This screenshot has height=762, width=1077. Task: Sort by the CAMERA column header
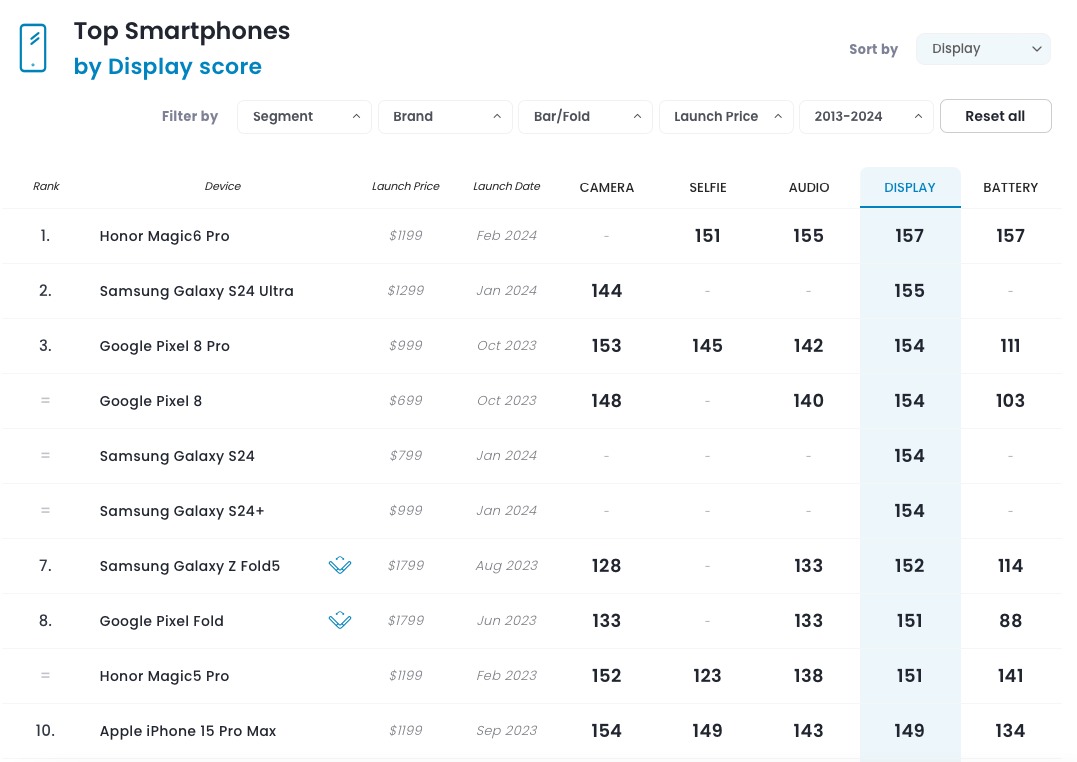(606, 188)
